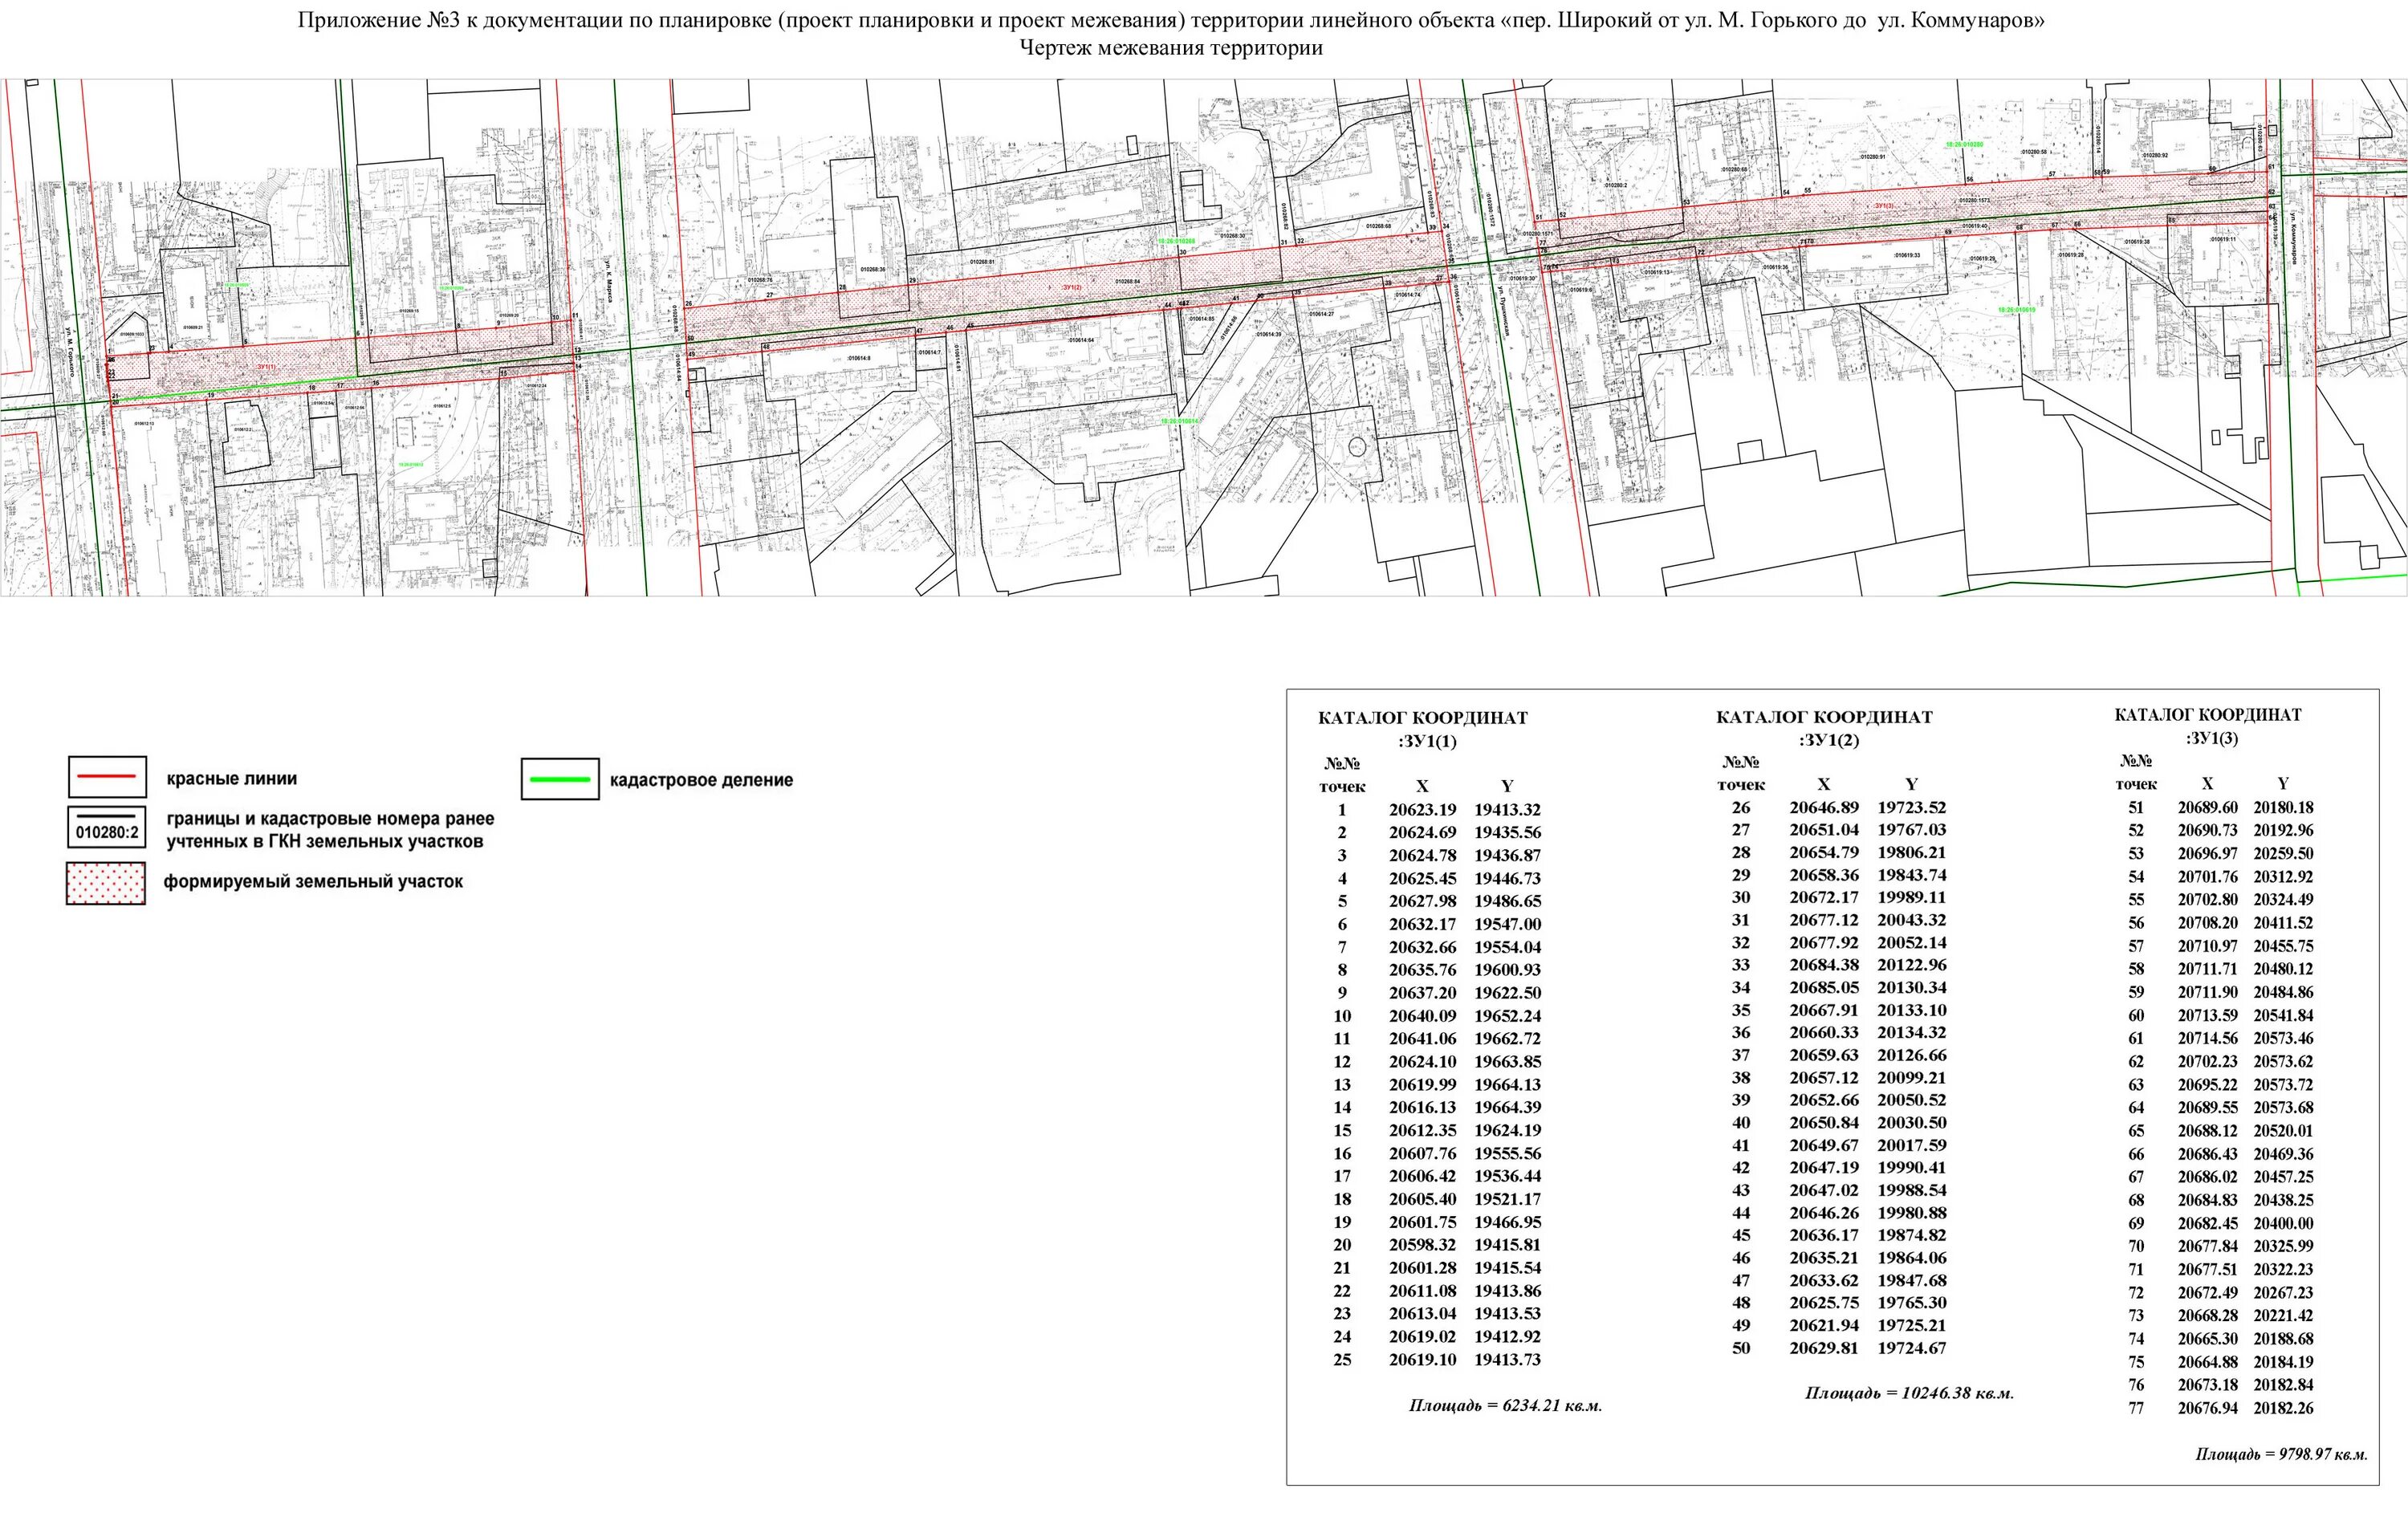Click the red line legend swatch
This screenshot has height=1525, width=2408.
107,776
